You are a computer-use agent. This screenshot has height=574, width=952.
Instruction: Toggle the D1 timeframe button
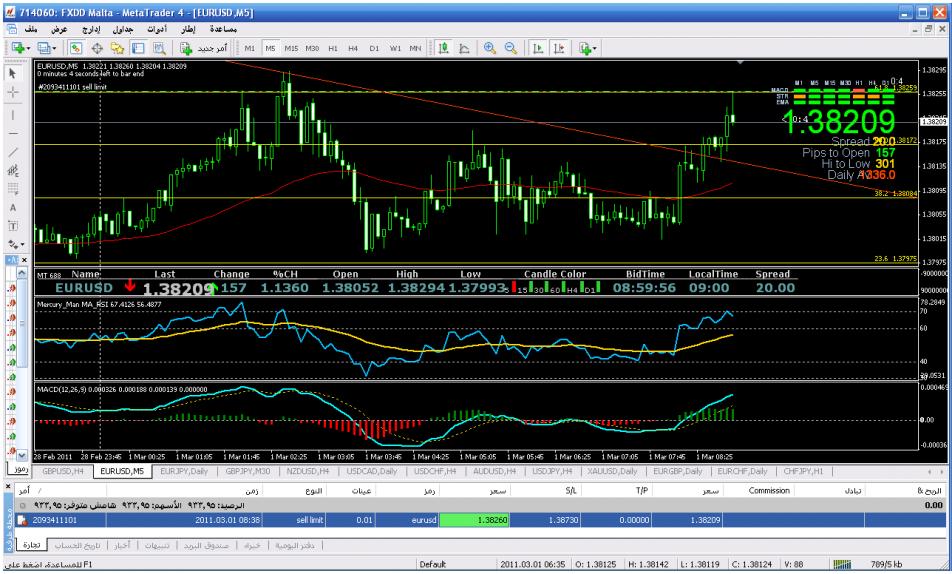point(375,48)
